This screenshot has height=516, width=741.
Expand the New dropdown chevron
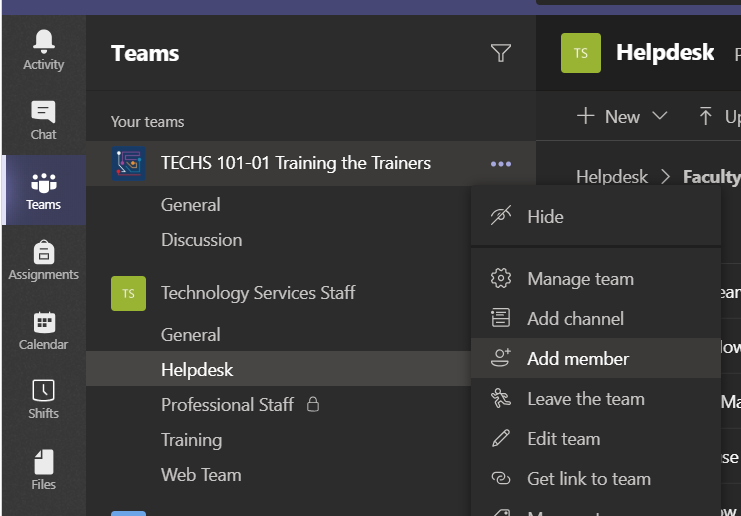[x=660, y=116]
